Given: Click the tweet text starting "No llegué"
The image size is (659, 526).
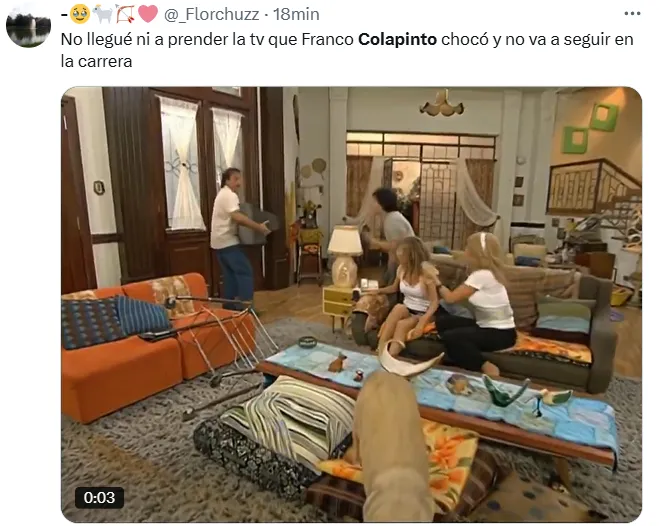Looking at the screenshot, I should [x=347, y=50].
